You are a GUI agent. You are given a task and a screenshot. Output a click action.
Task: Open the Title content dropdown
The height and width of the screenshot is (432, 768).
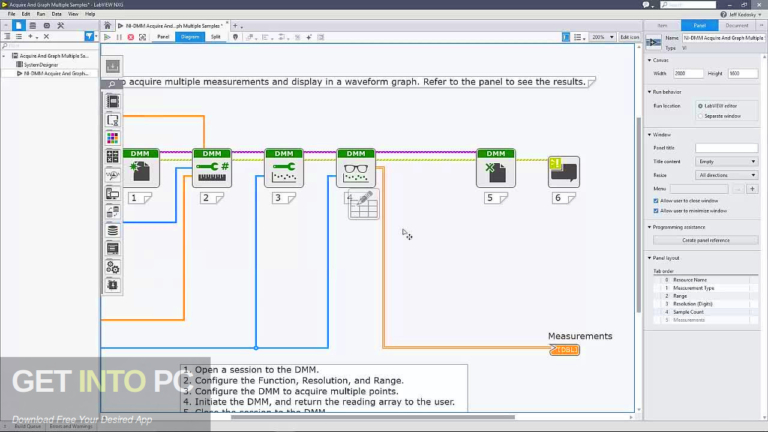(726, 161)
